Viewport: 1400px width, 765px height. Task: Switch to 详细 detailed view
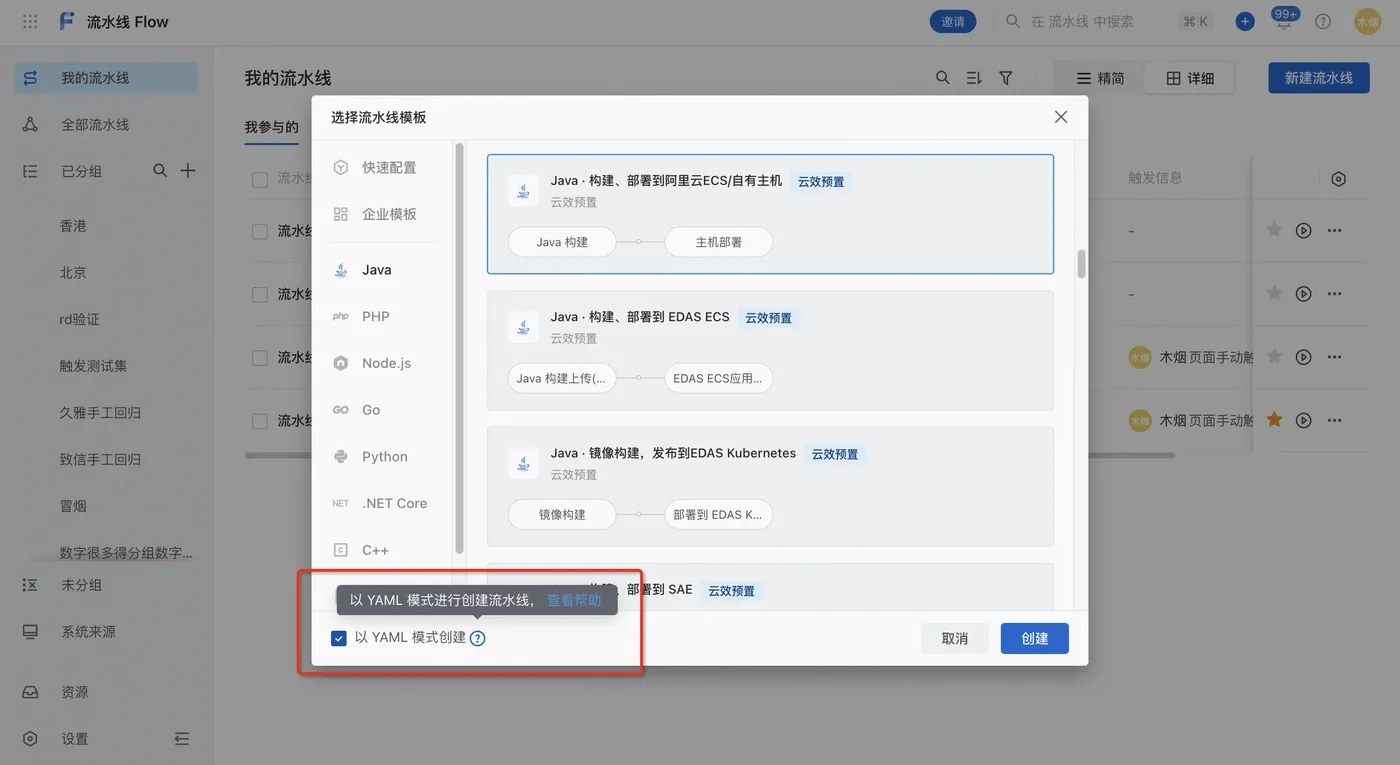click(x=1189, y=78)
